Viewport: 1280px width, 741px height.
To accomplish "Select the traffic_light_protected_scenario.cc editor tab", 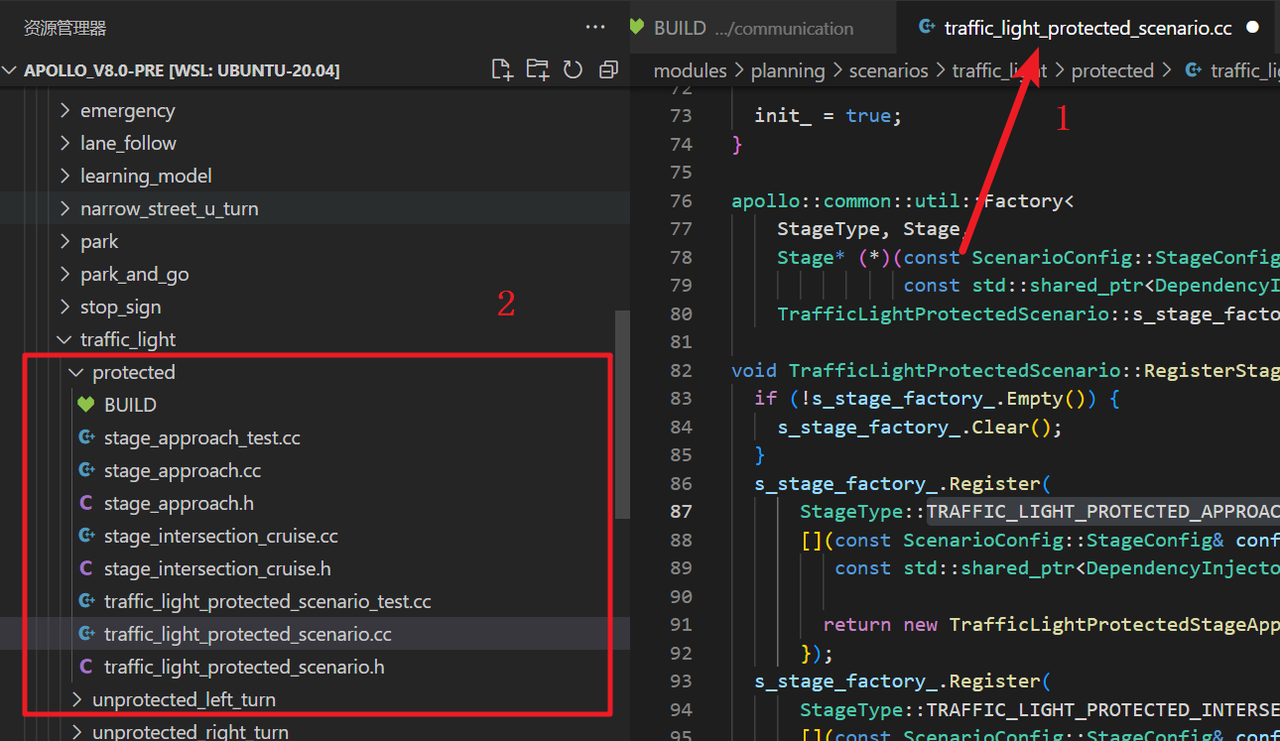I will coord(1087,28).
